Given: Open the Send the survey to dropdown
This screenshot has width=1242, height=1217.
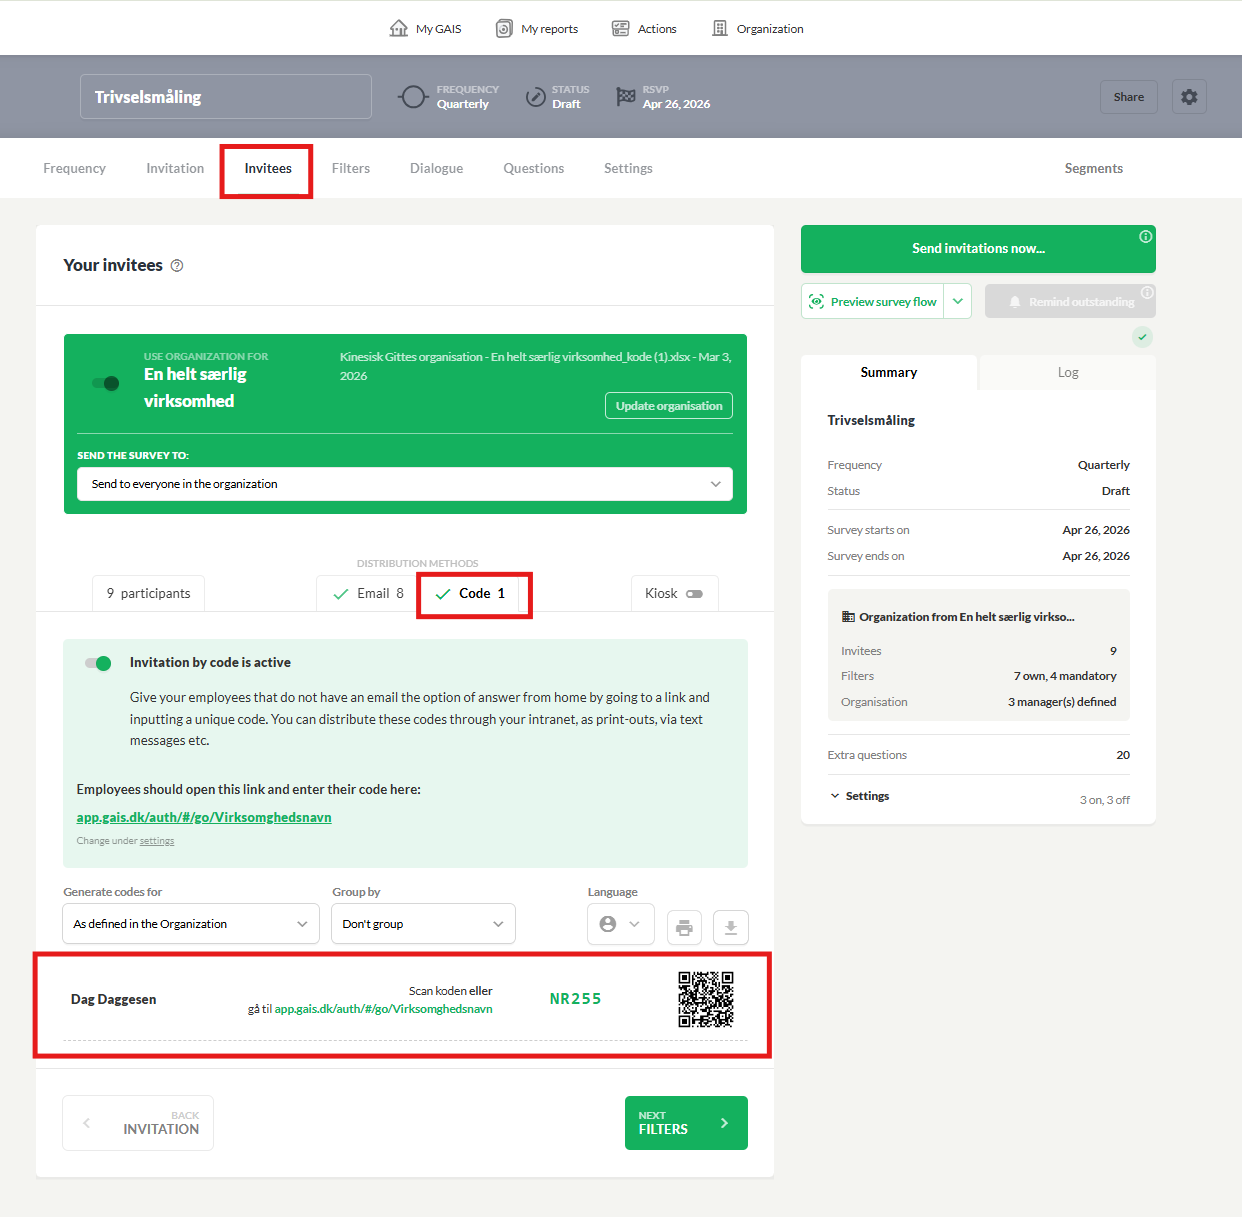Looking at the screenshot, I should pyautogui.click(x=405, y=484).
